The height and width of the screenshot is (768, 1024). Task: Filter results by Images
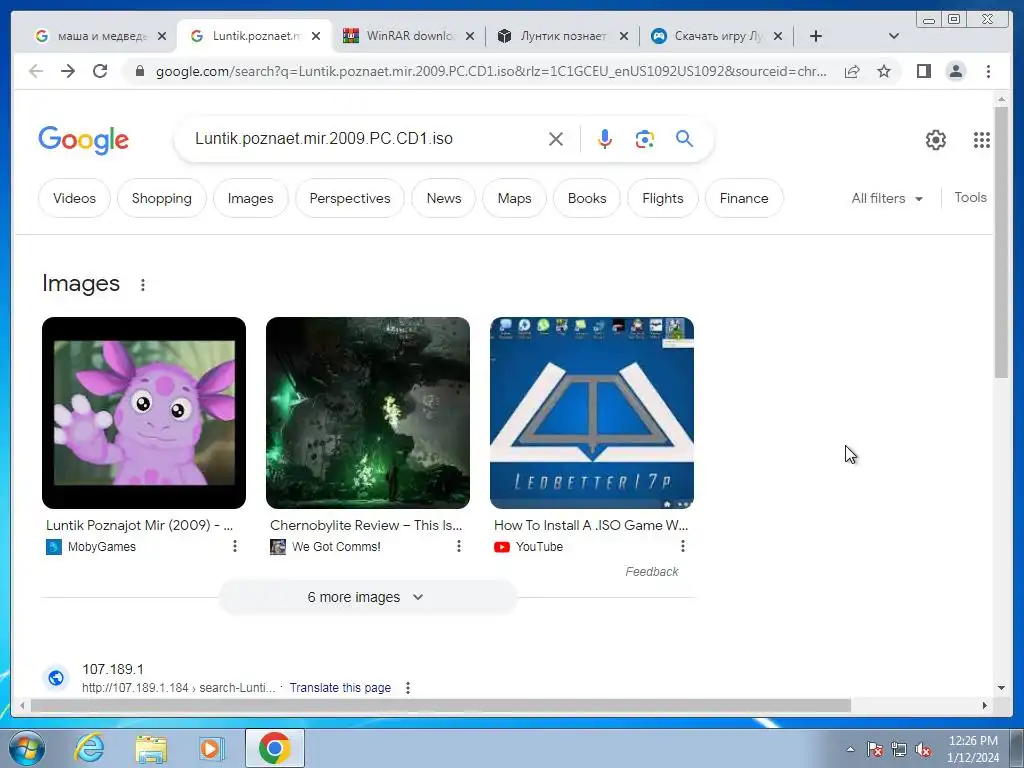(x=251, y=198)
